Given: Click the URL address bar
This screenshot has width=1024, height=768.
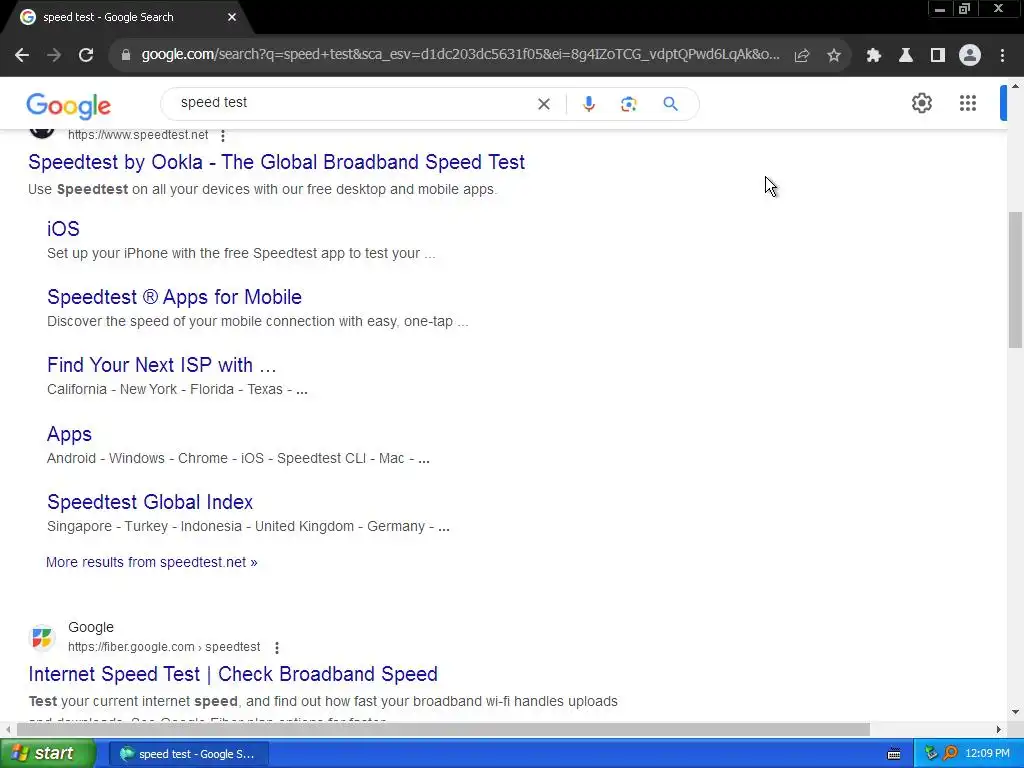Looking at the screenshot, I should [460, 55].
